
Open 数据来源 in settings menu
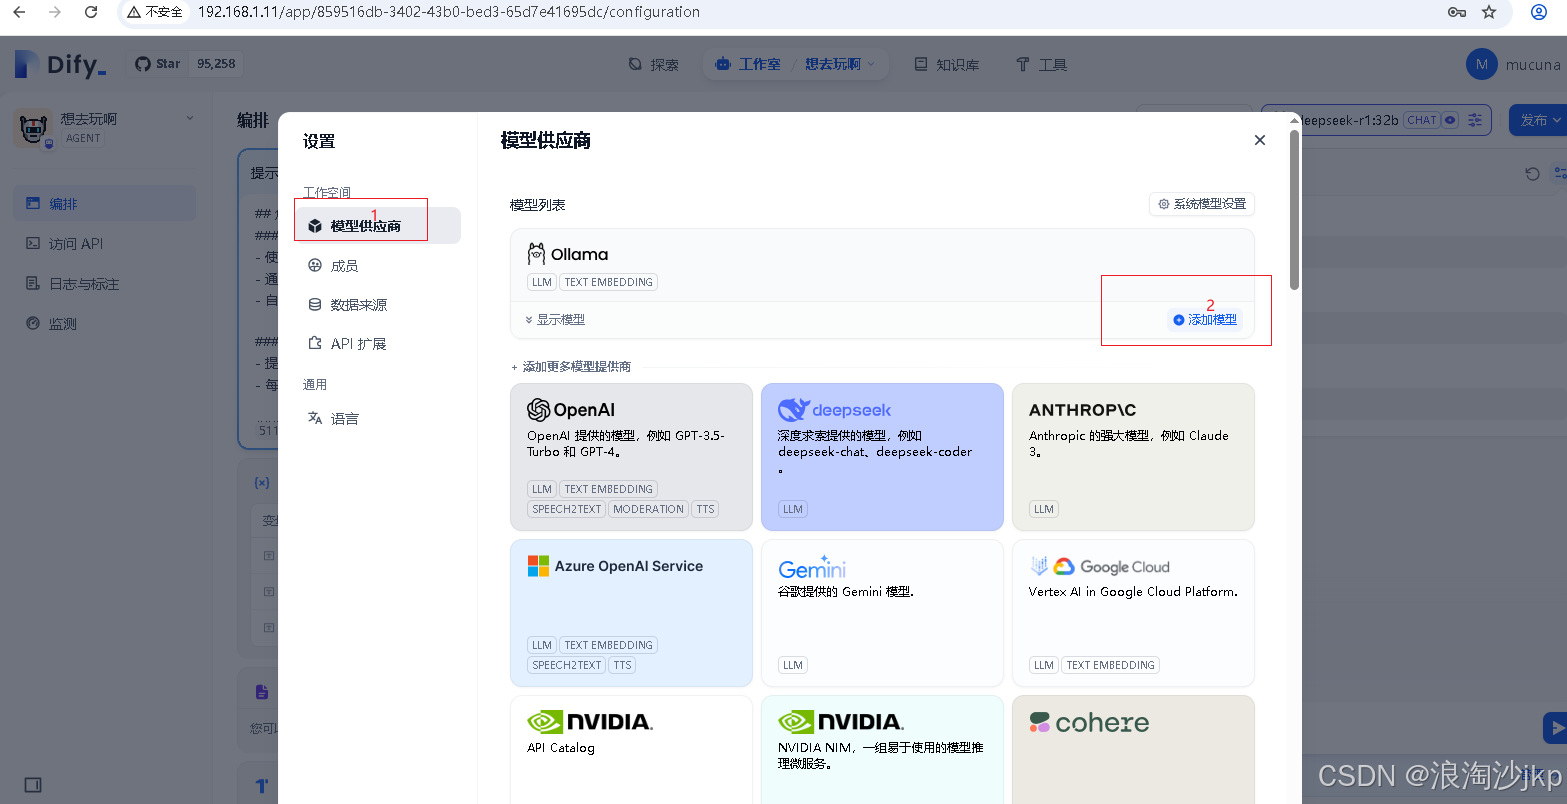(x=379, y=305)
